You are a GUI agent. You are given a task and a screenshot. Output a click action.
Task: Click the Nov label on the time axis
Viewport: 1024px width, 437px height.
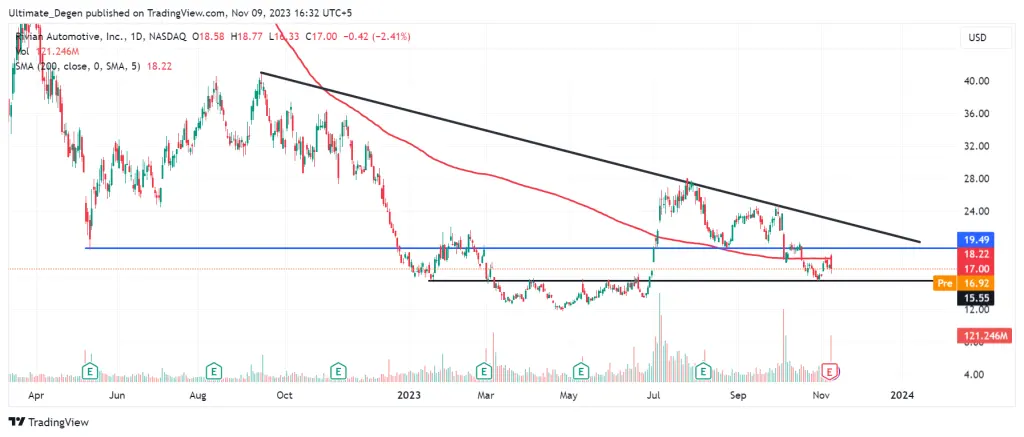820,395
